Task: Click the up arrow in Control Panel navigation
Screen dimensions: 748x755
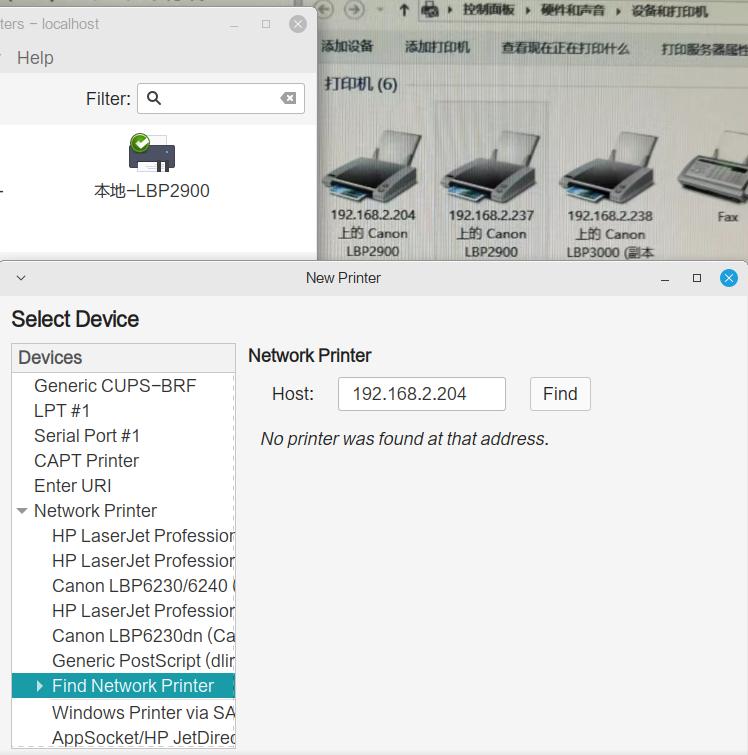Action: 404,10
